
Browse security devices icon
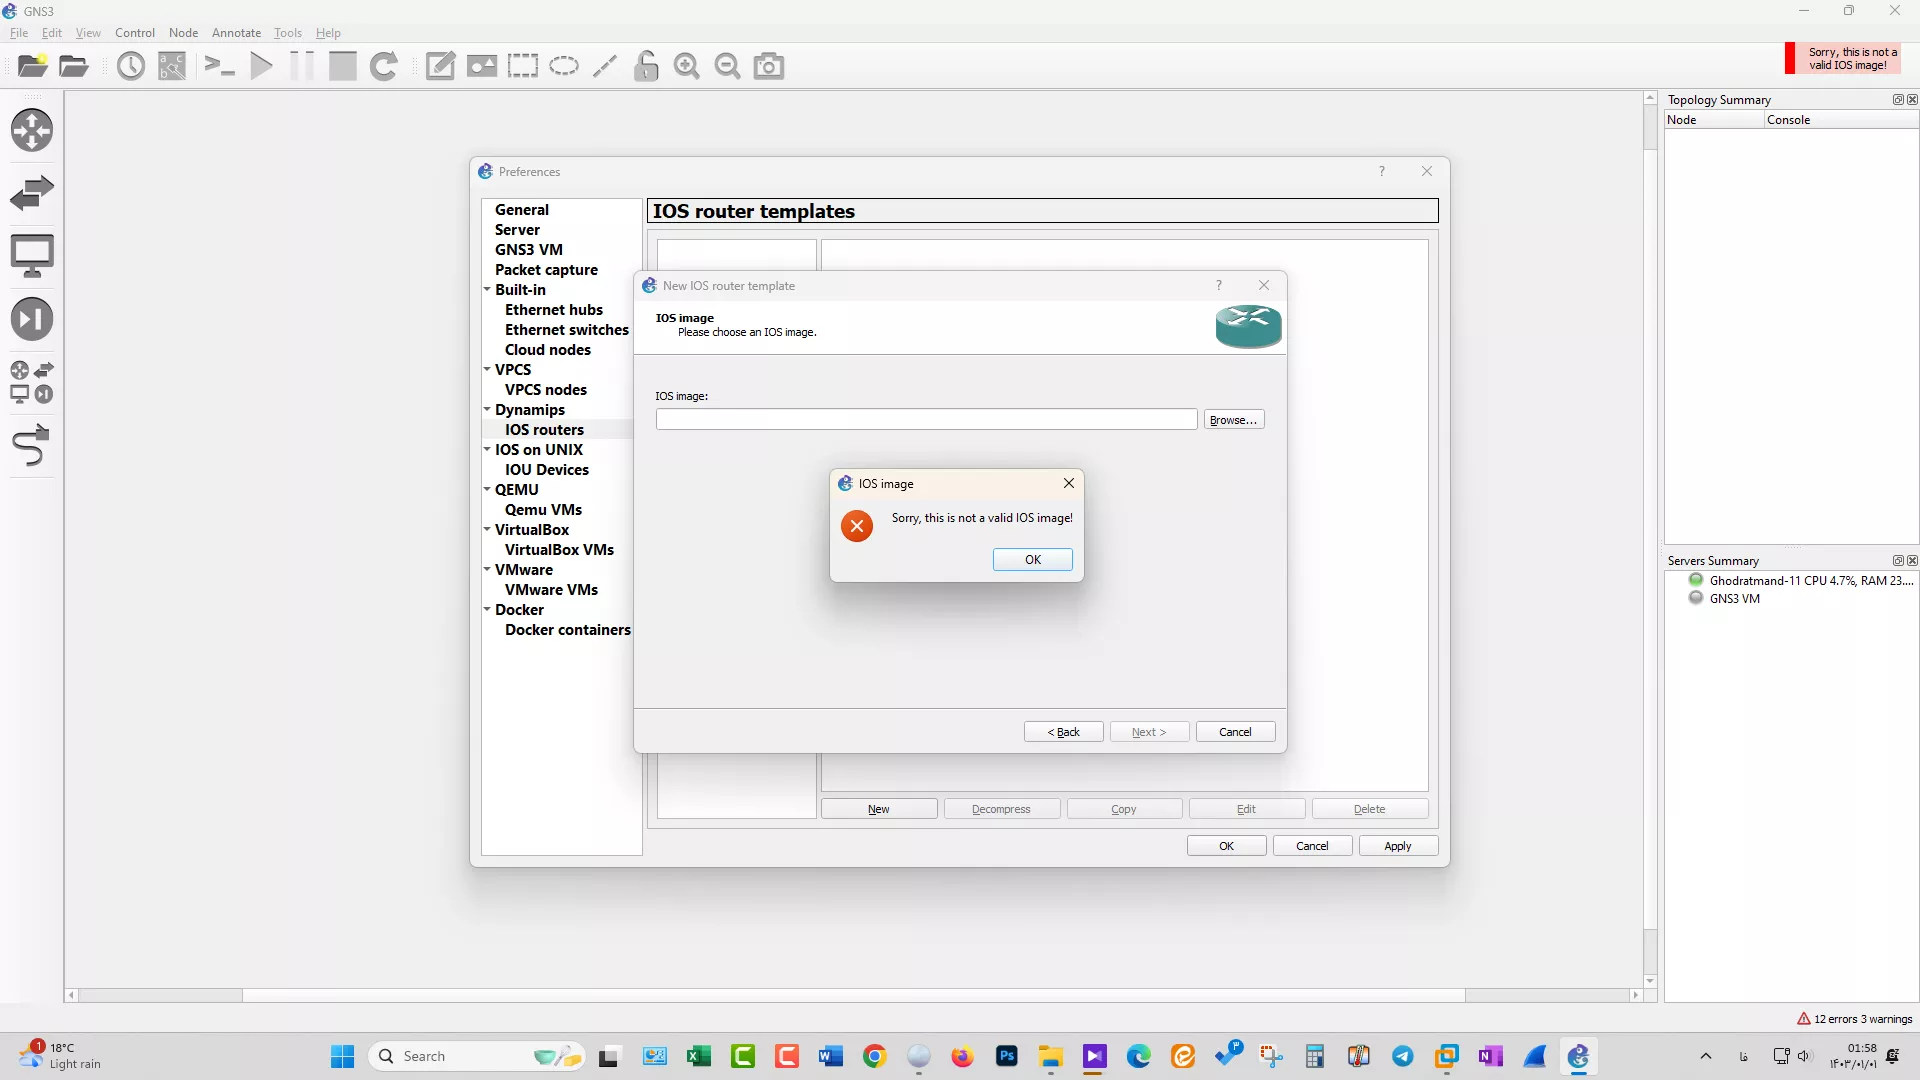click(32, 319)
